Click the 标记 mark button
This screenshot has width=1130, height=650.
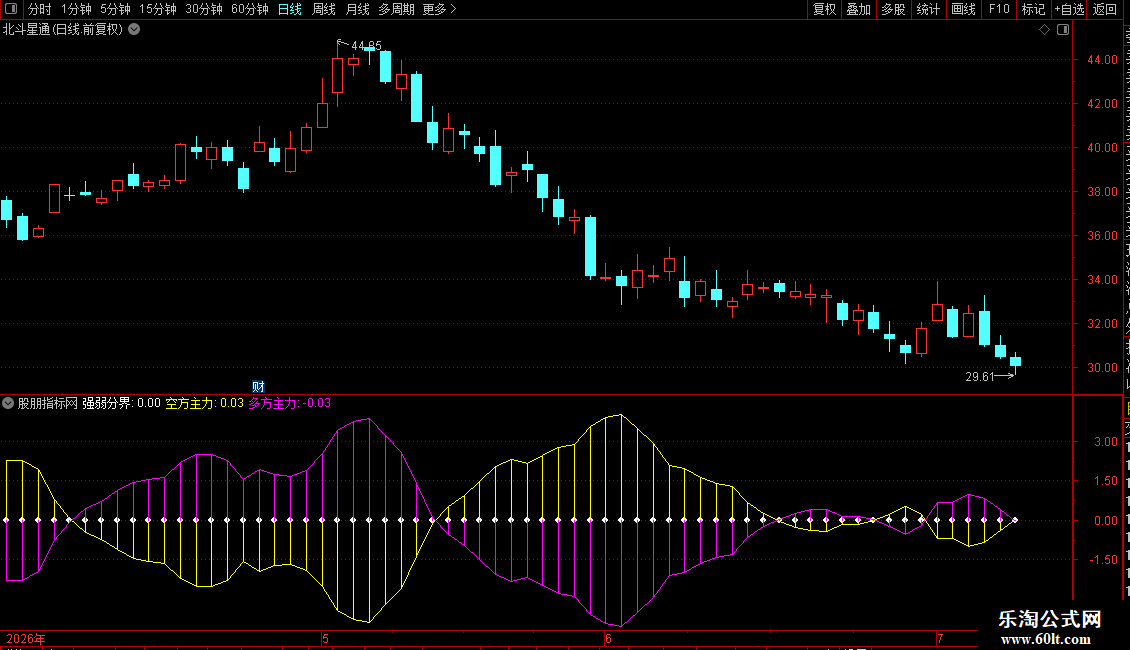[x=1033, y=9]
